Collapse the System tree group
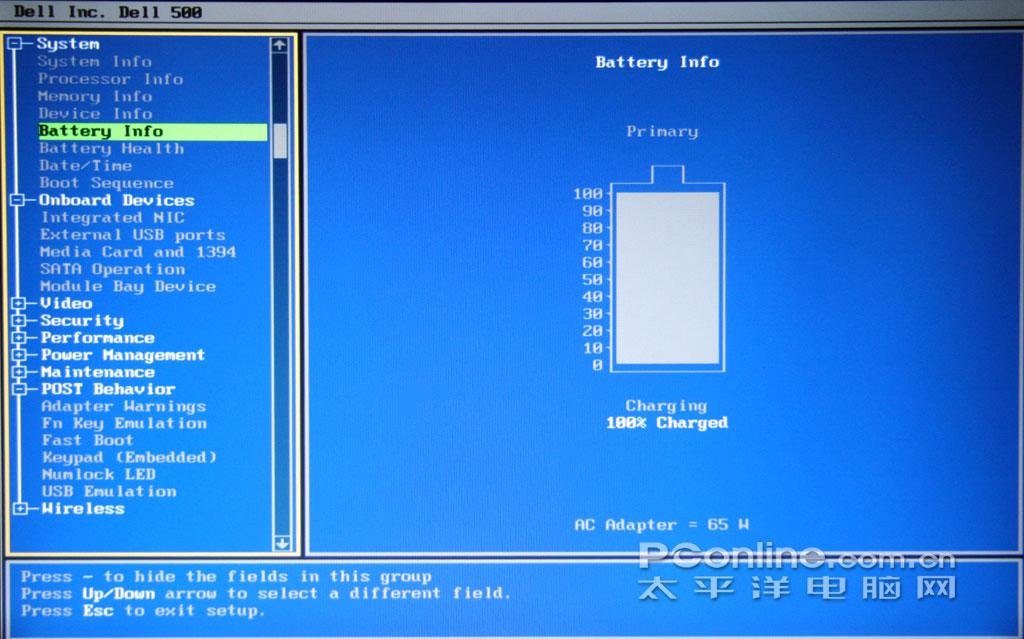 pos(15,44)
